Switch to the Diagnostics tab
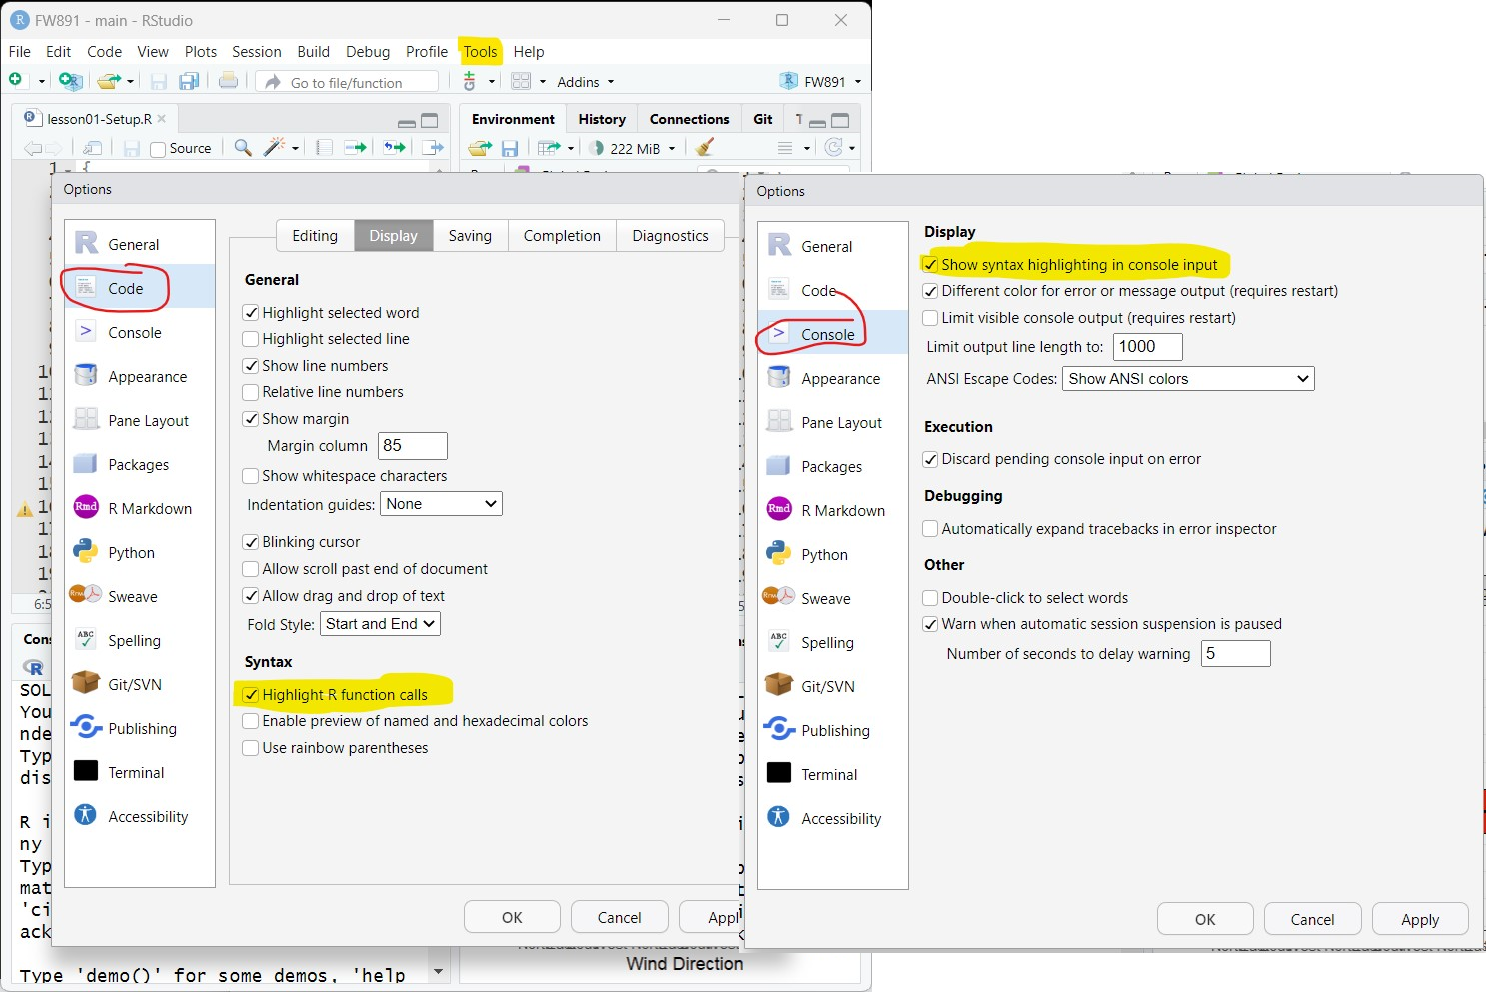 click(670, 236)
